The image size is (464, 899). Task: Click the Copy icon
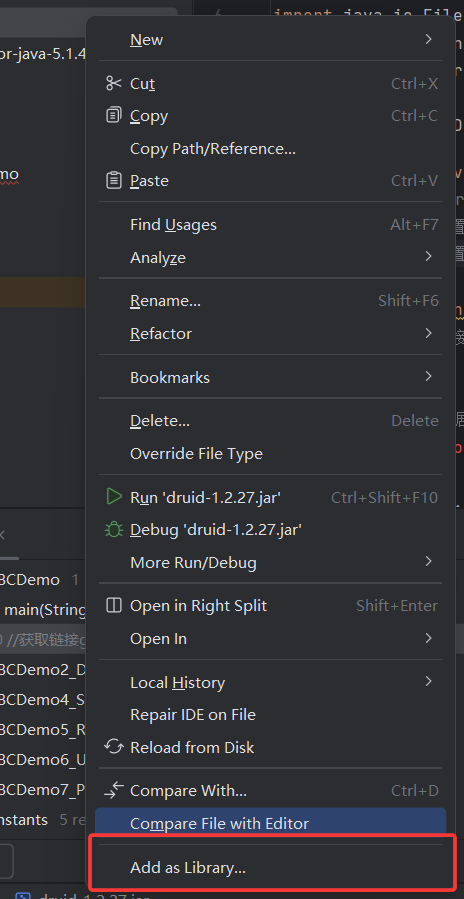[114, 115]
